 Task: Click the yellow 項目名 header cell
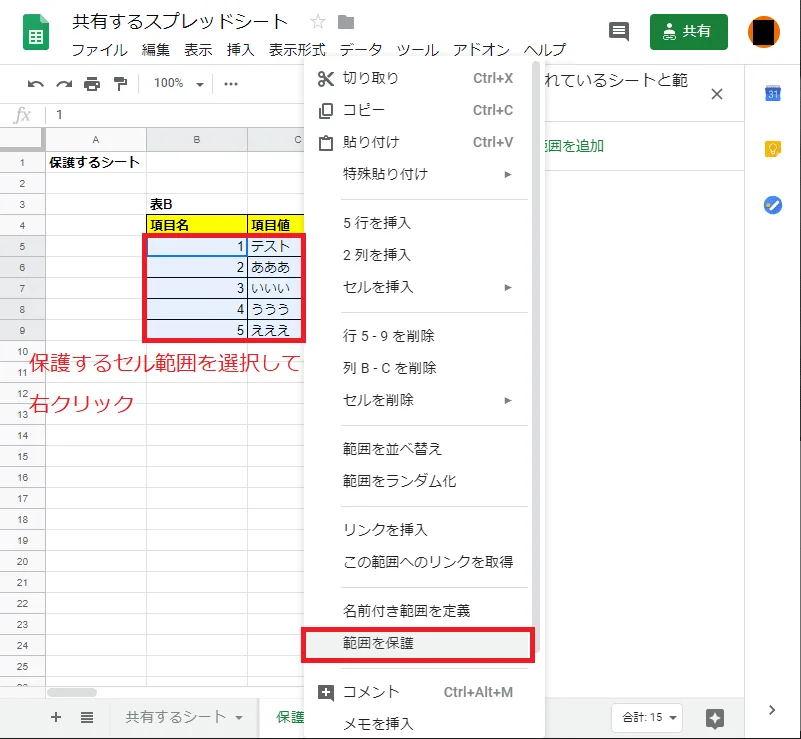(197, 225)
